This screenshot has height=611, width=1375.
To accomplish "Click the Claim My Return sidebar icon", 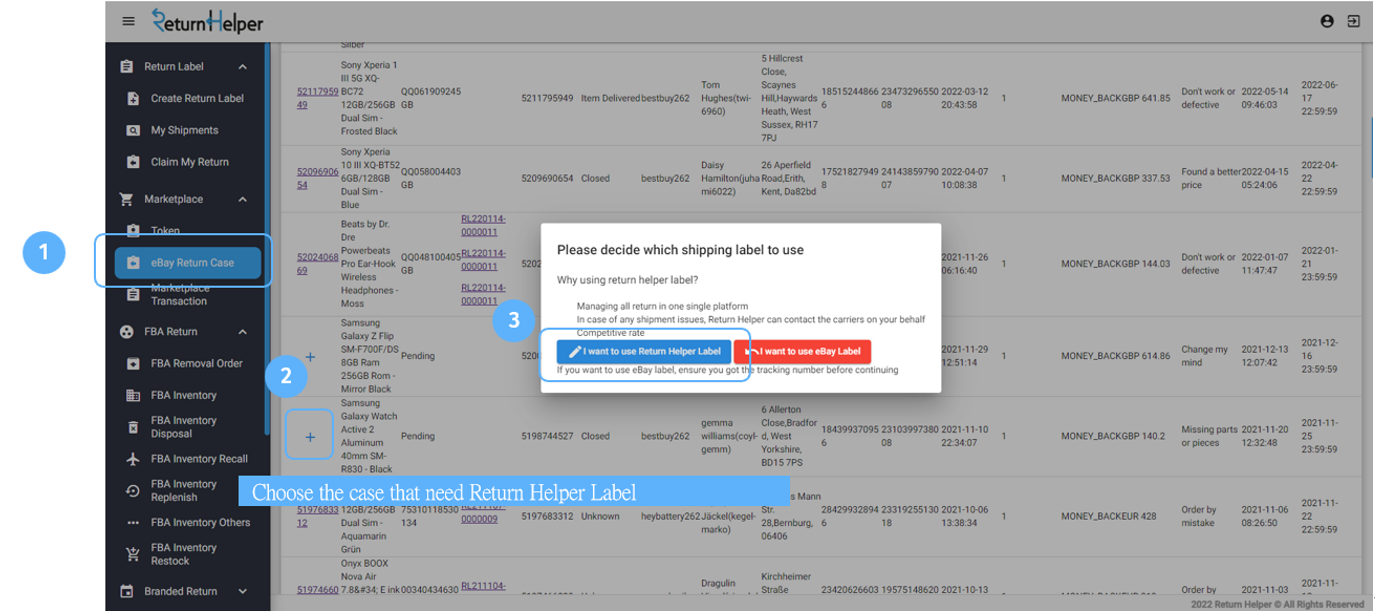I will [133, 162].
